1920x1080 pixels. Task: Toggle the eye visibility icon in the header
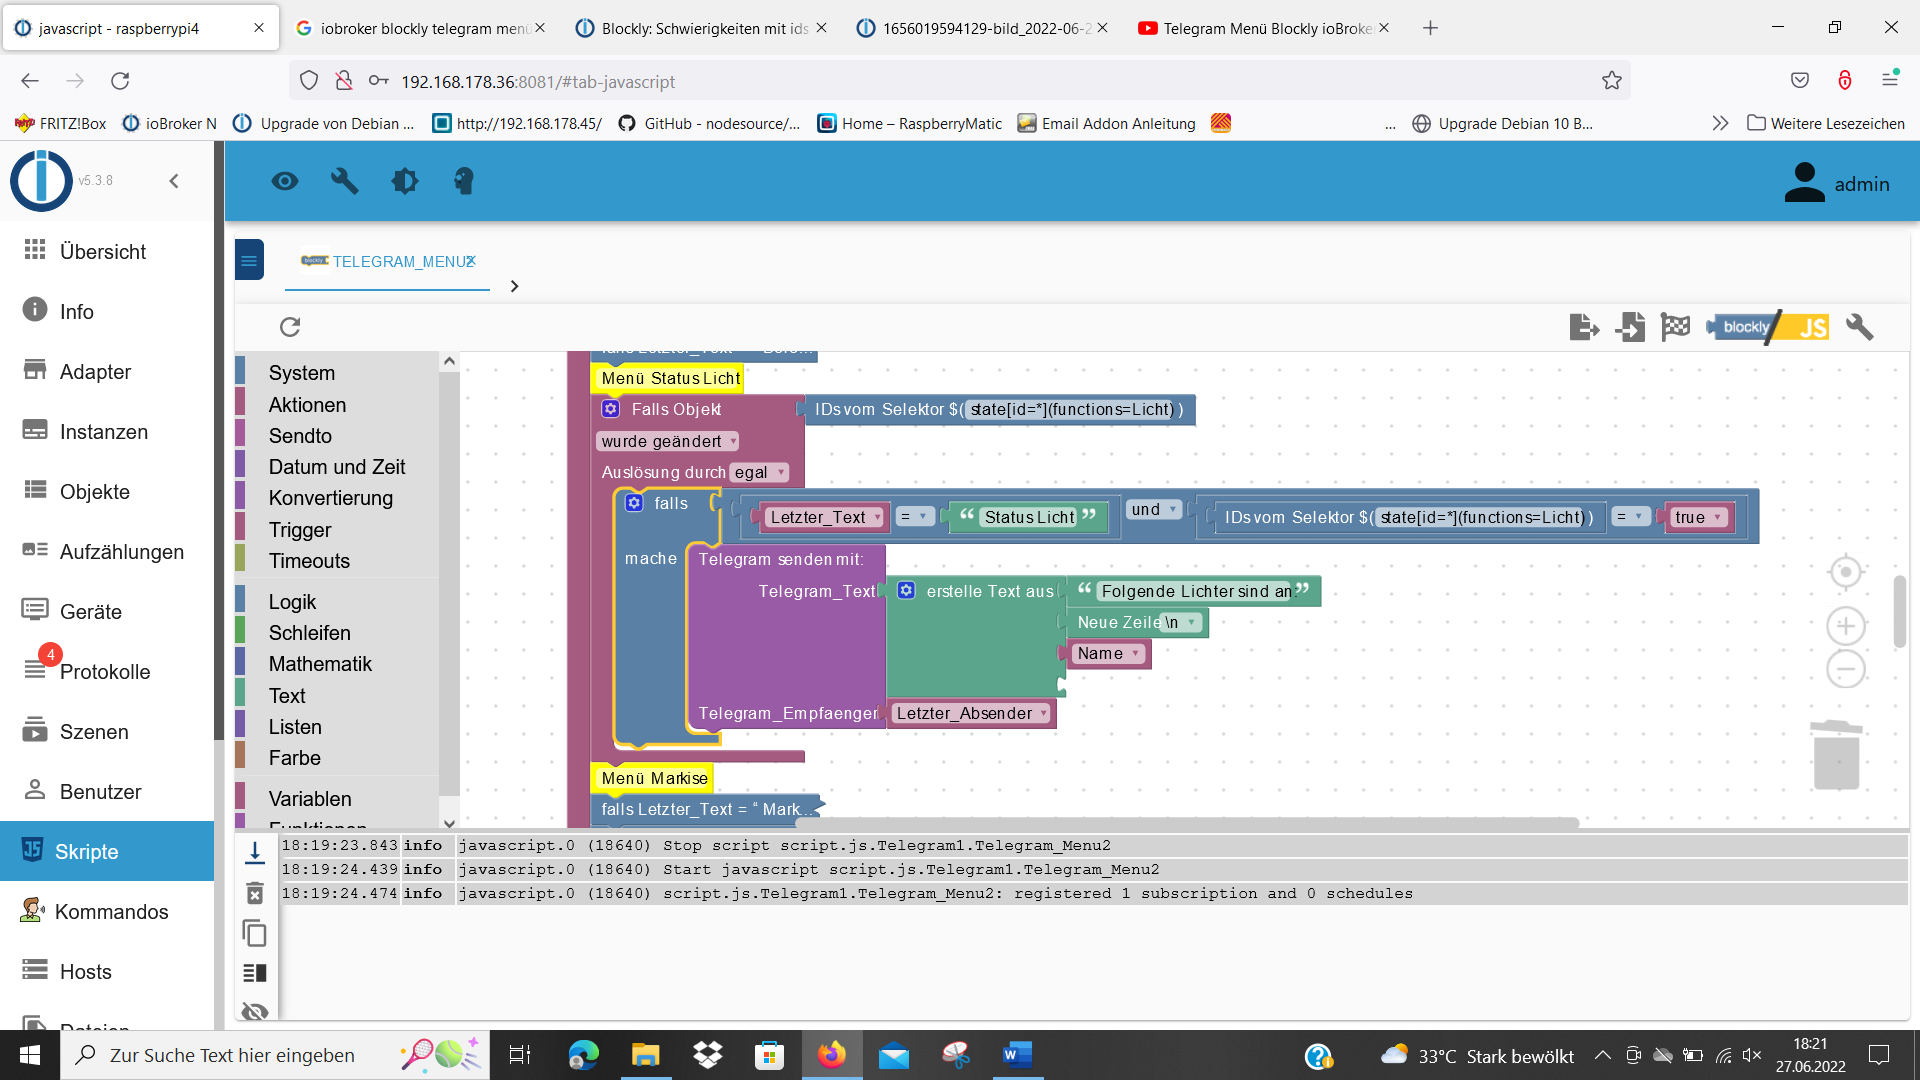tap(285, 181)
